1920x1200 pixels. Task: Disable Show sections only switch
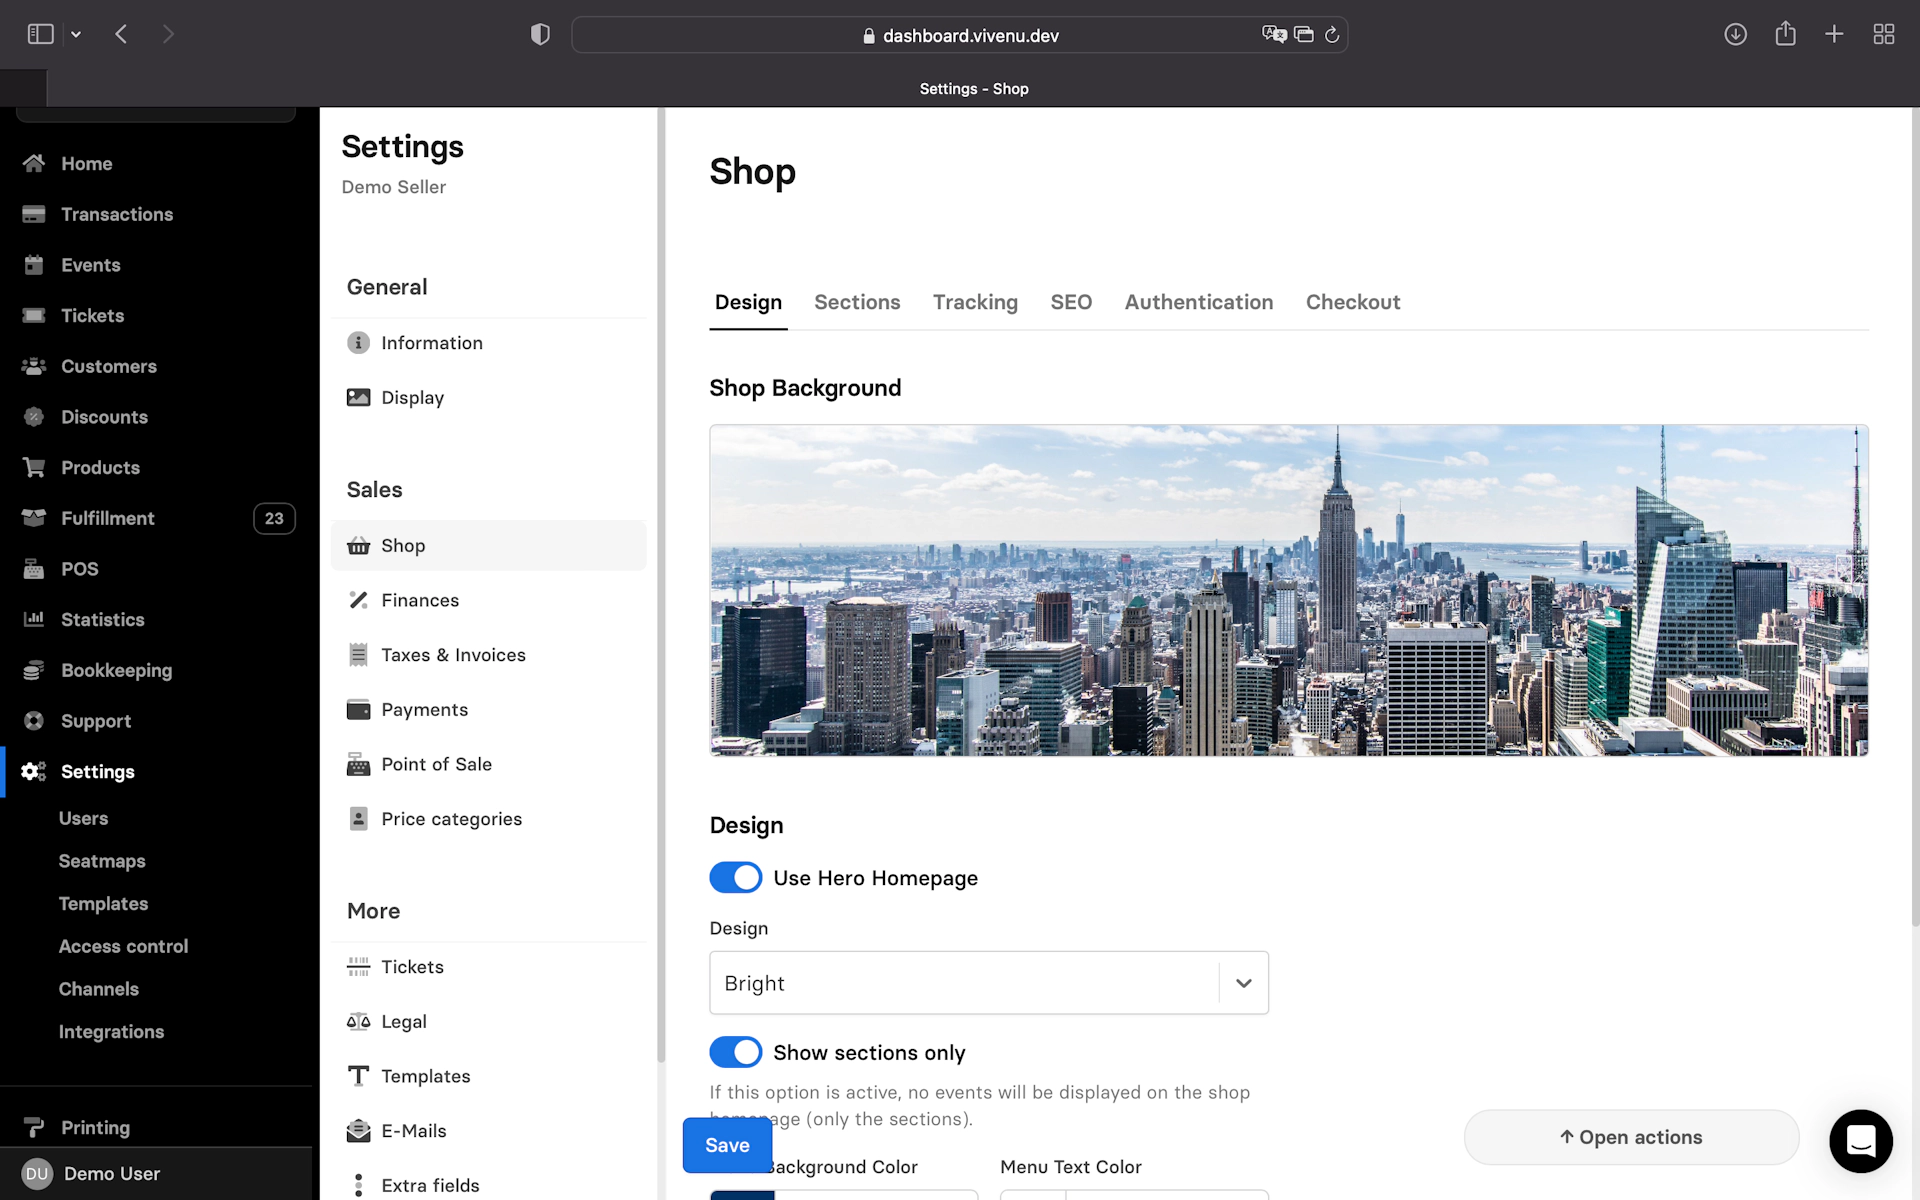click(736, 1052)
